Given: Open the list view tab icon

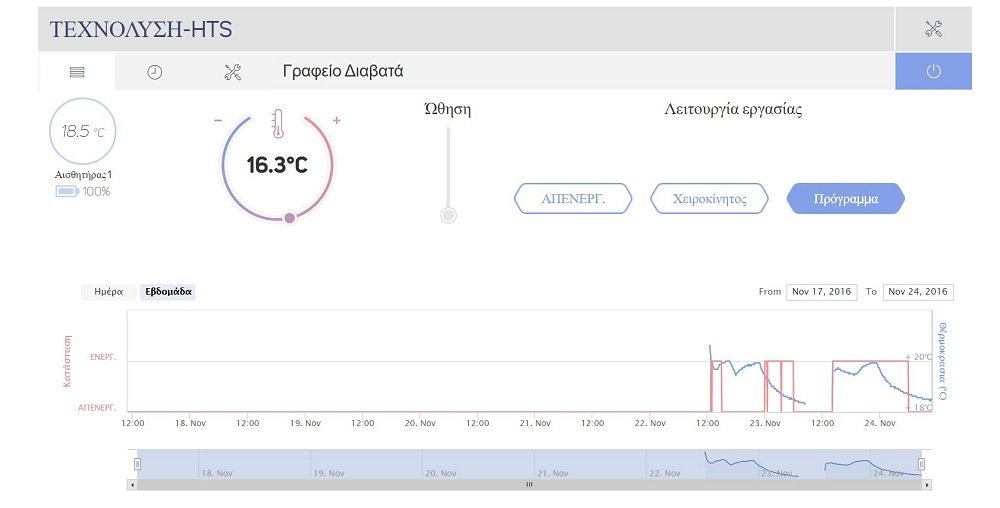Looking at the screenshot, I should pos(77,72).
